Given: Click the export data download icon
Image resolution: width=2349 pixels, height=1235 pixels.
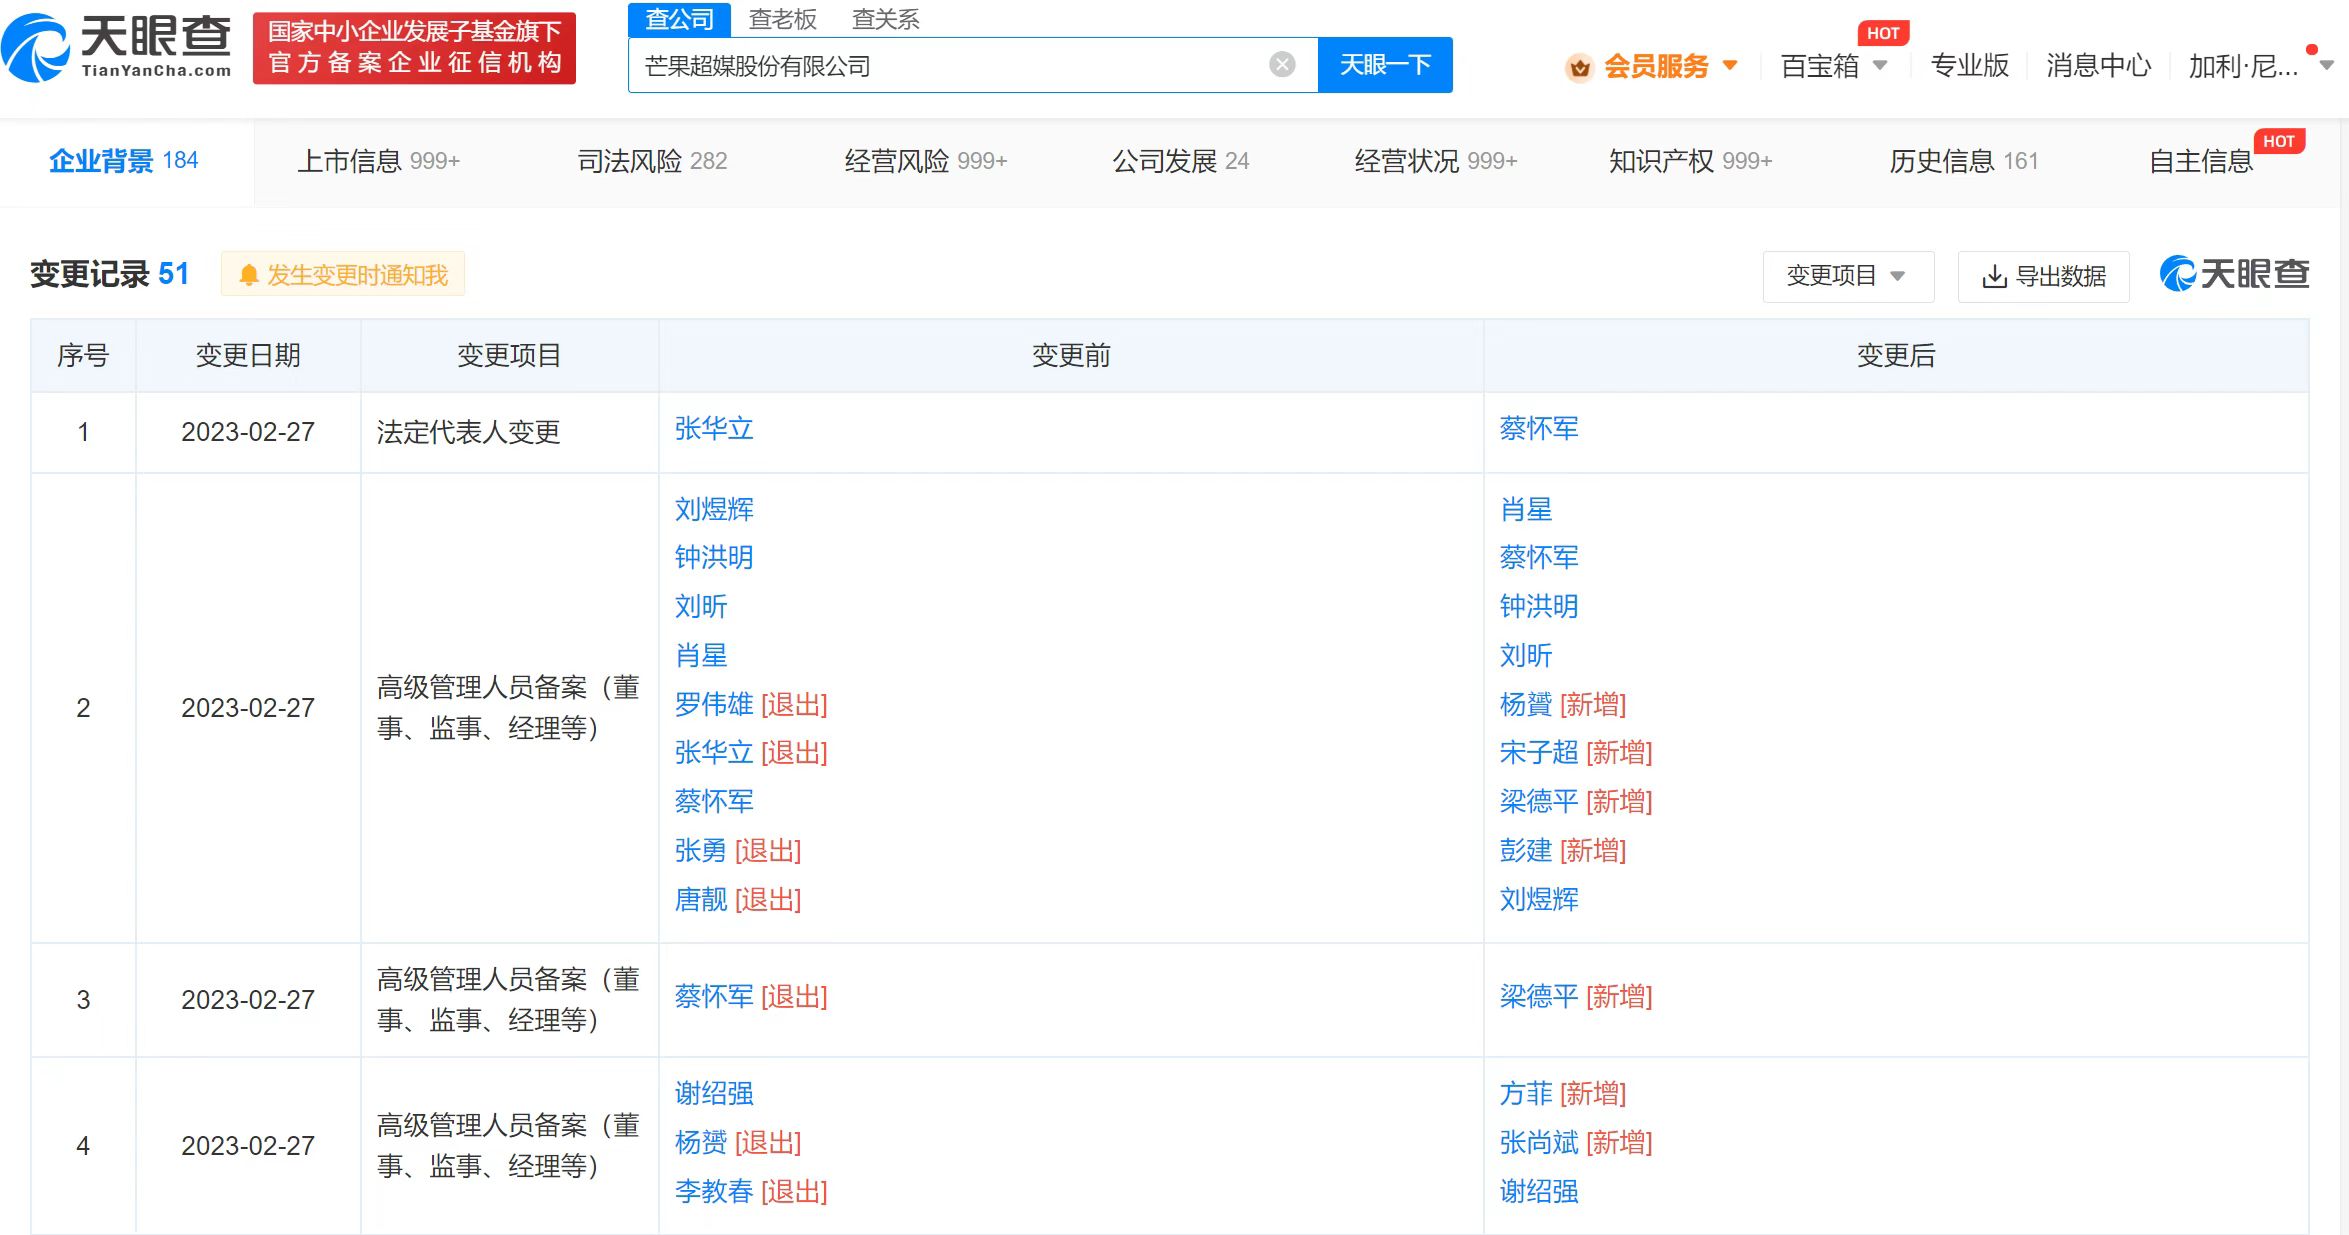Looking at the screenshot, I should click(x=1994, y=276).
